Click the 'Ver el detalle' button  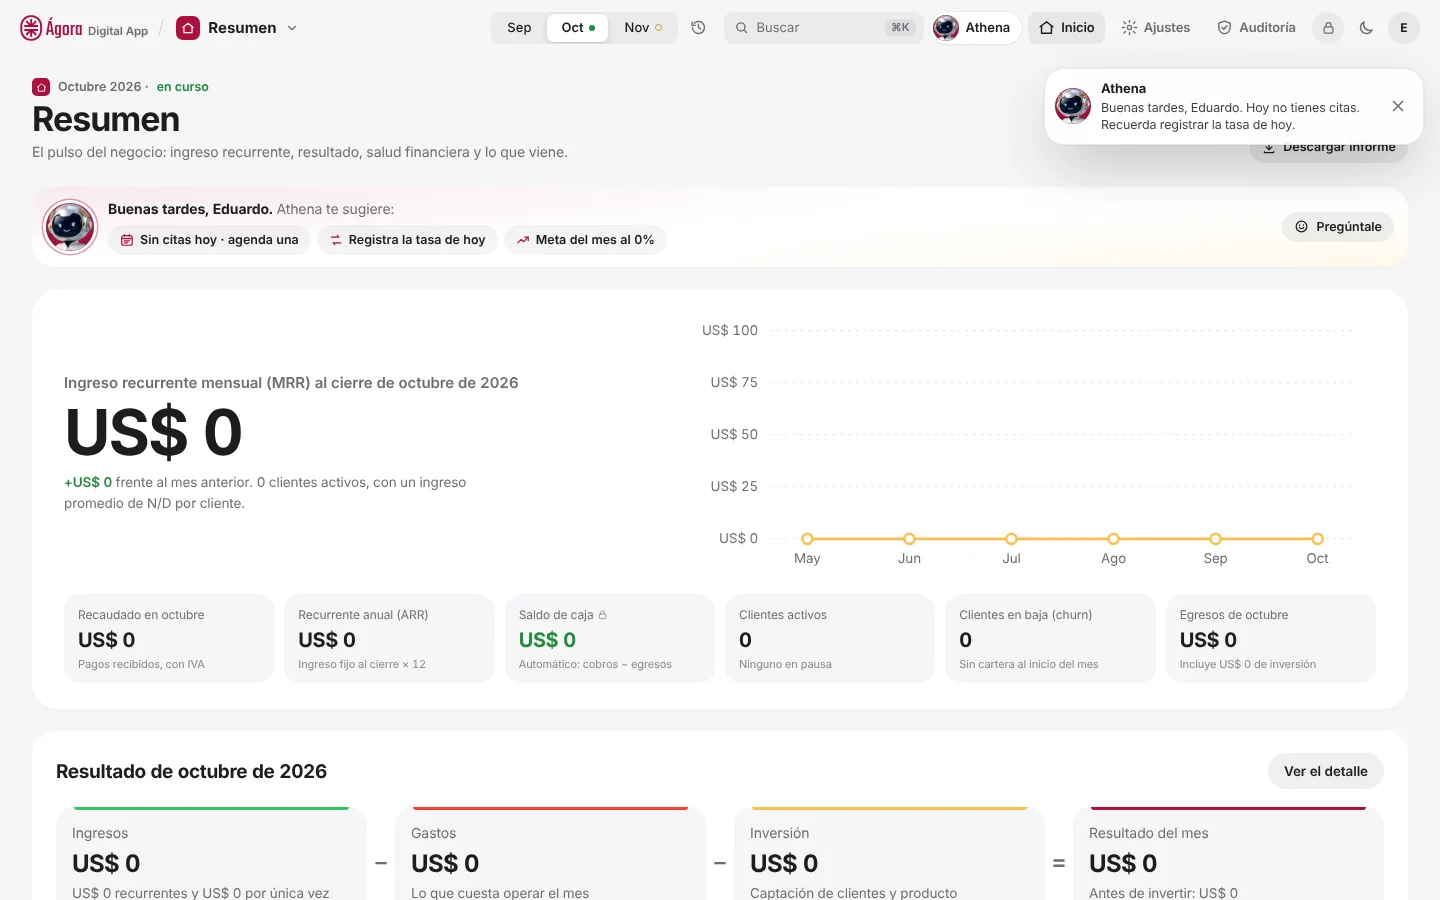(1326, 771)
